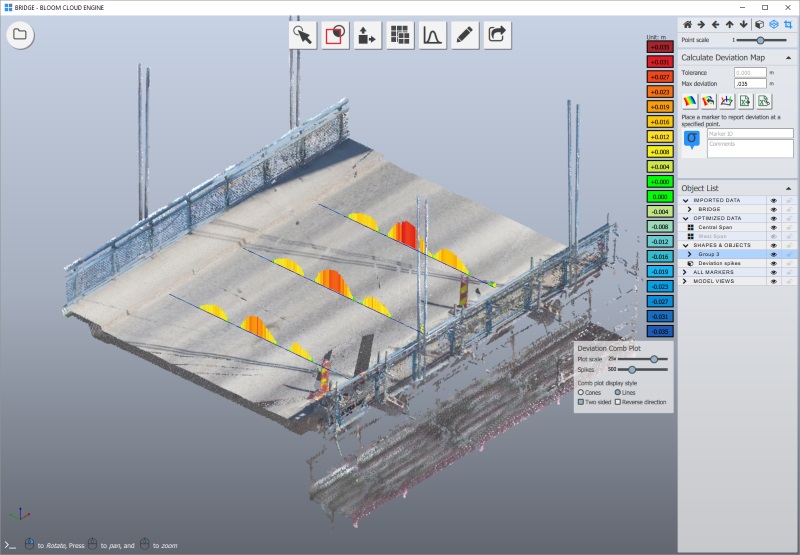Click the +0.035 red legend swatch
Screen dimensions: 800x555
660,47
